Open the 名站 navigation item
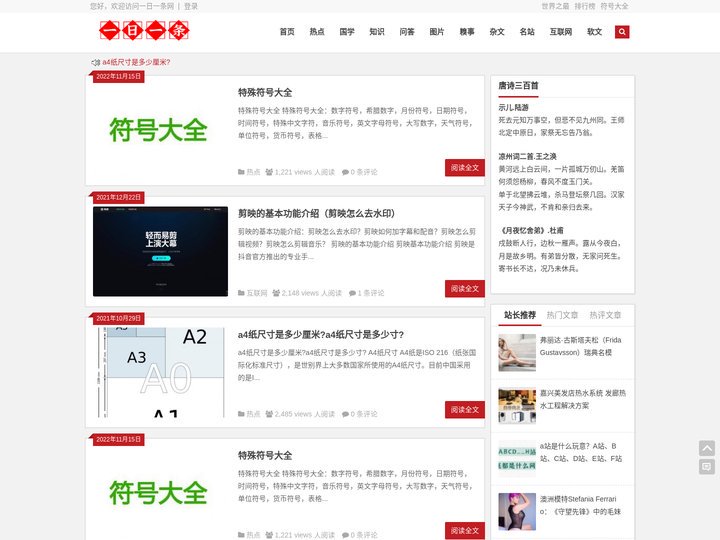This screenshot has width=720, height=540. [x=527, y=32]
